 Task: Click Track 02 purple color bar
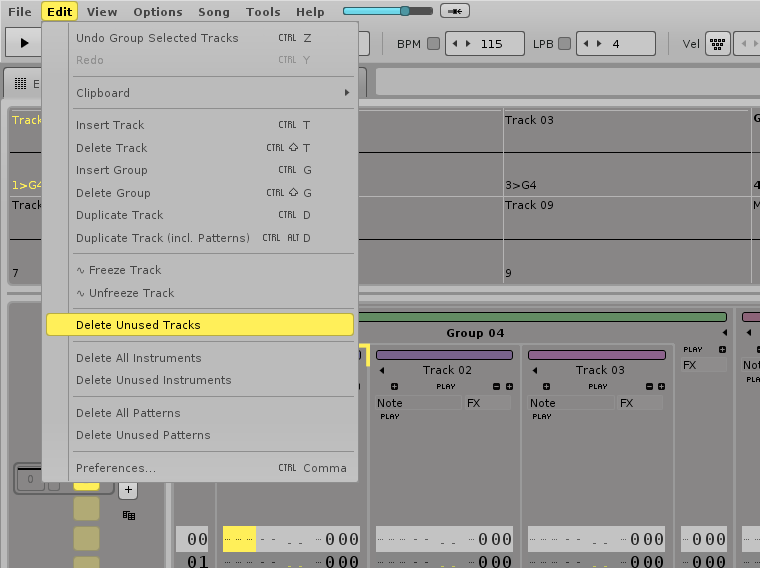coord(444,355)
